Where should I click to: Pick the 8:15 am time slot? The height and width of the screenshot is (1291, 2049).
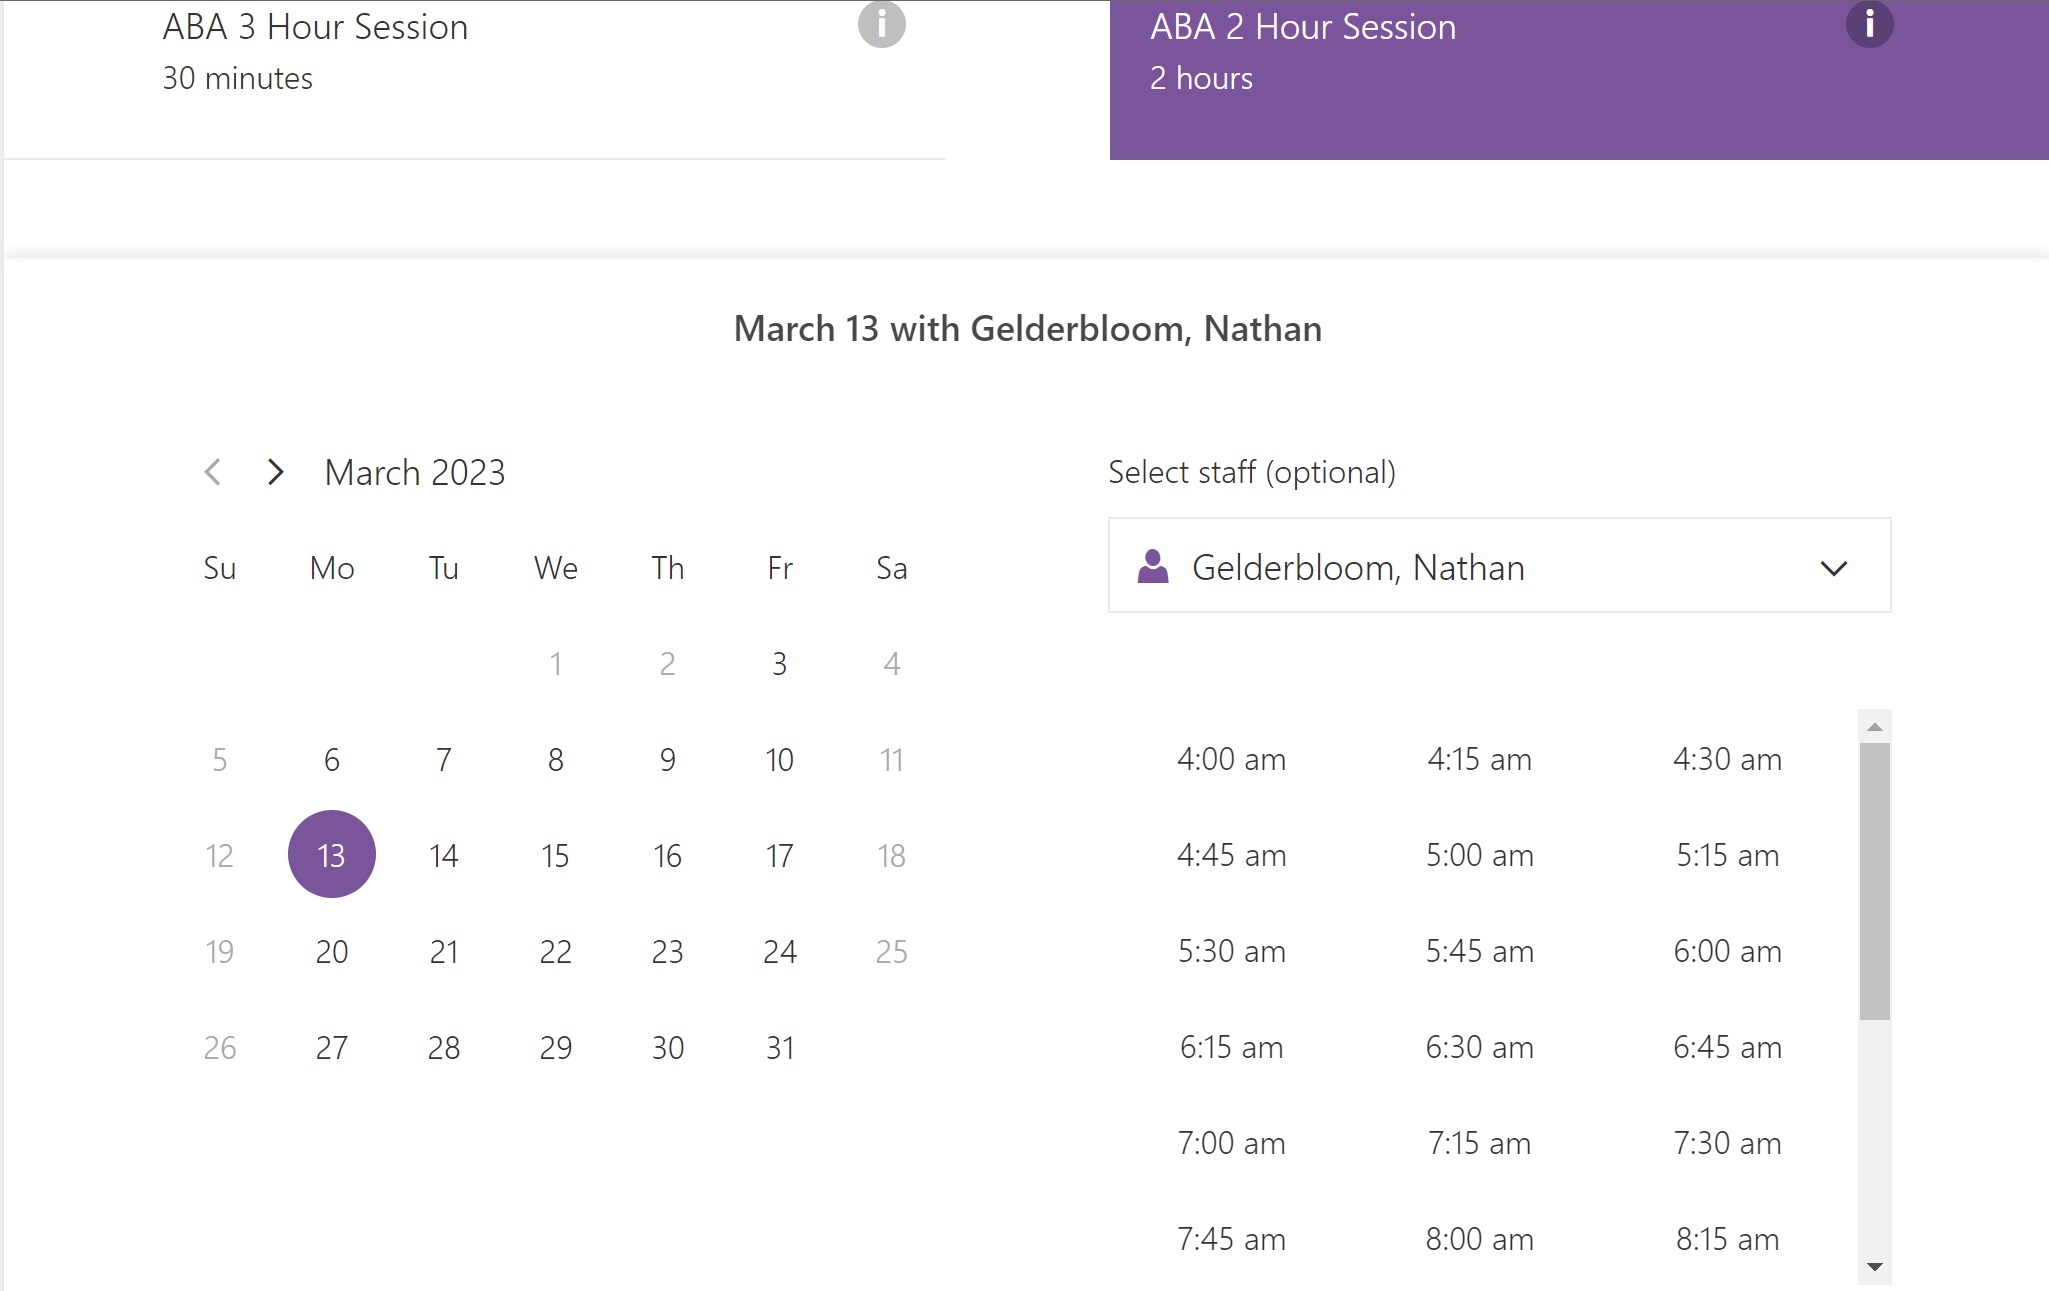(1727, 1239)
